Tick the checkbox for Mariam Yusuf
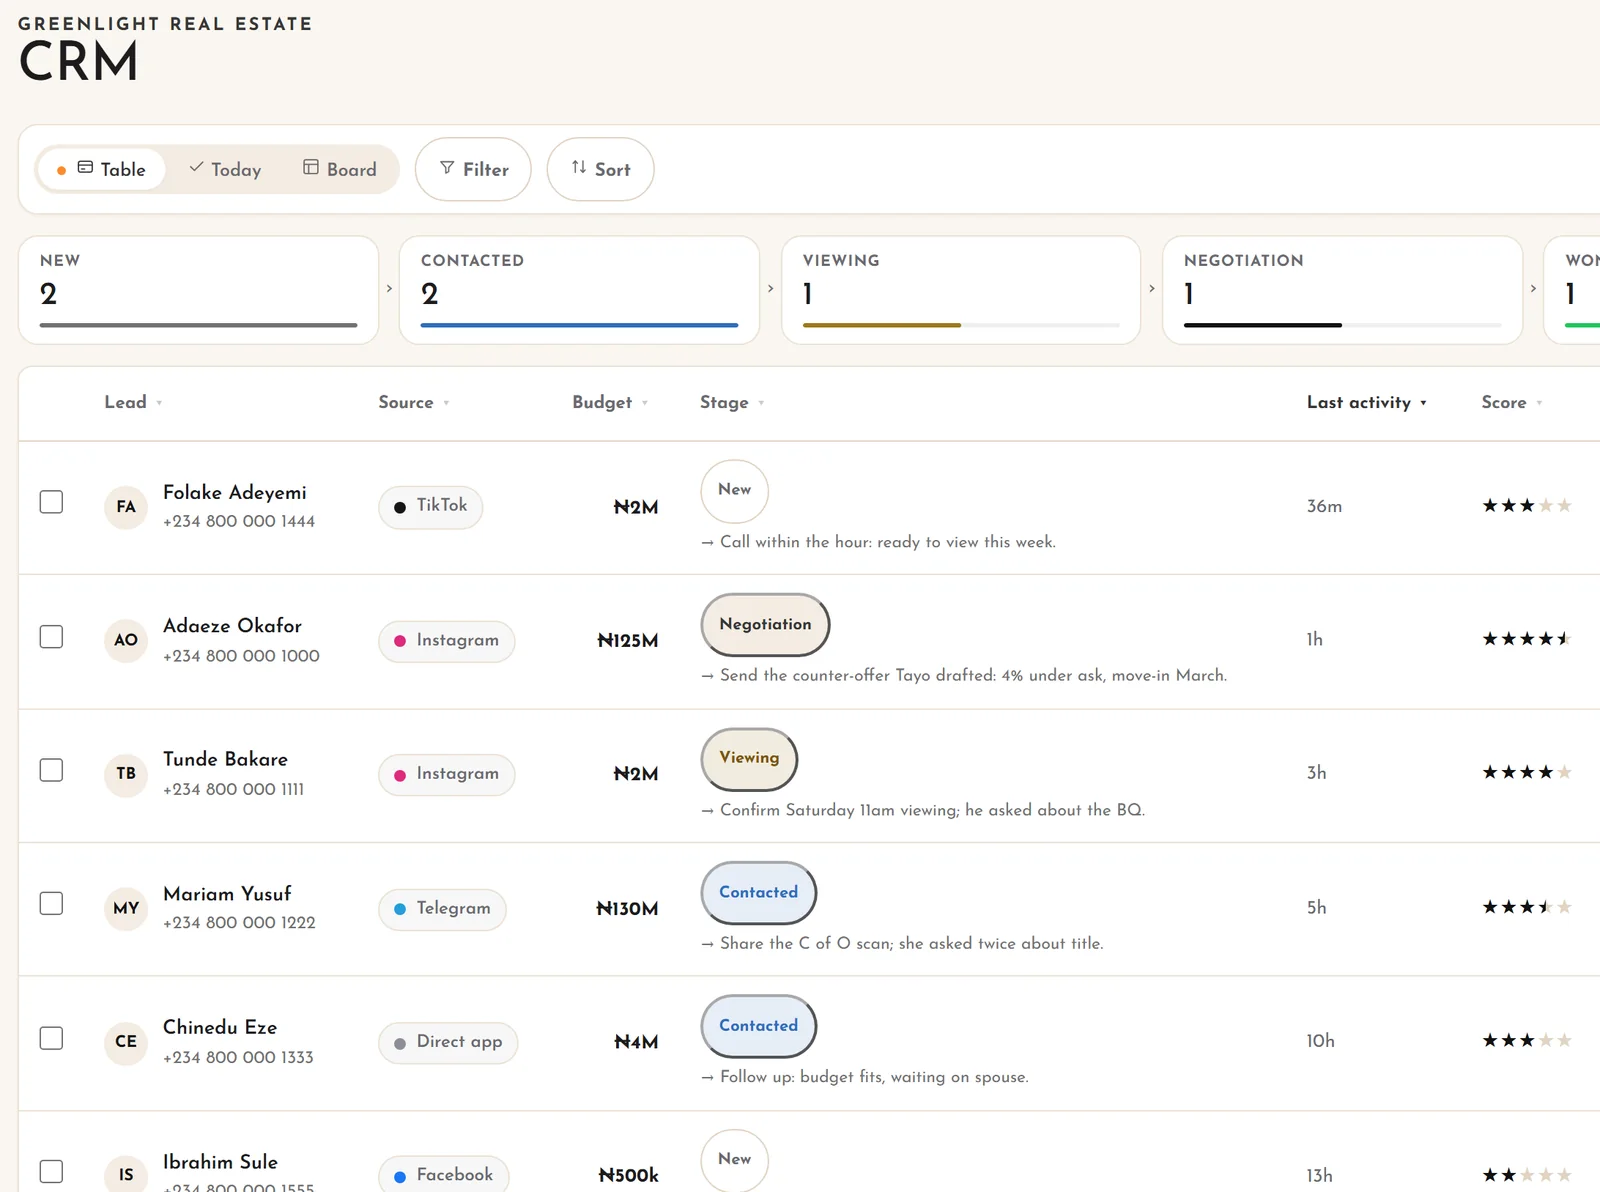 click(x=51, y=903)
